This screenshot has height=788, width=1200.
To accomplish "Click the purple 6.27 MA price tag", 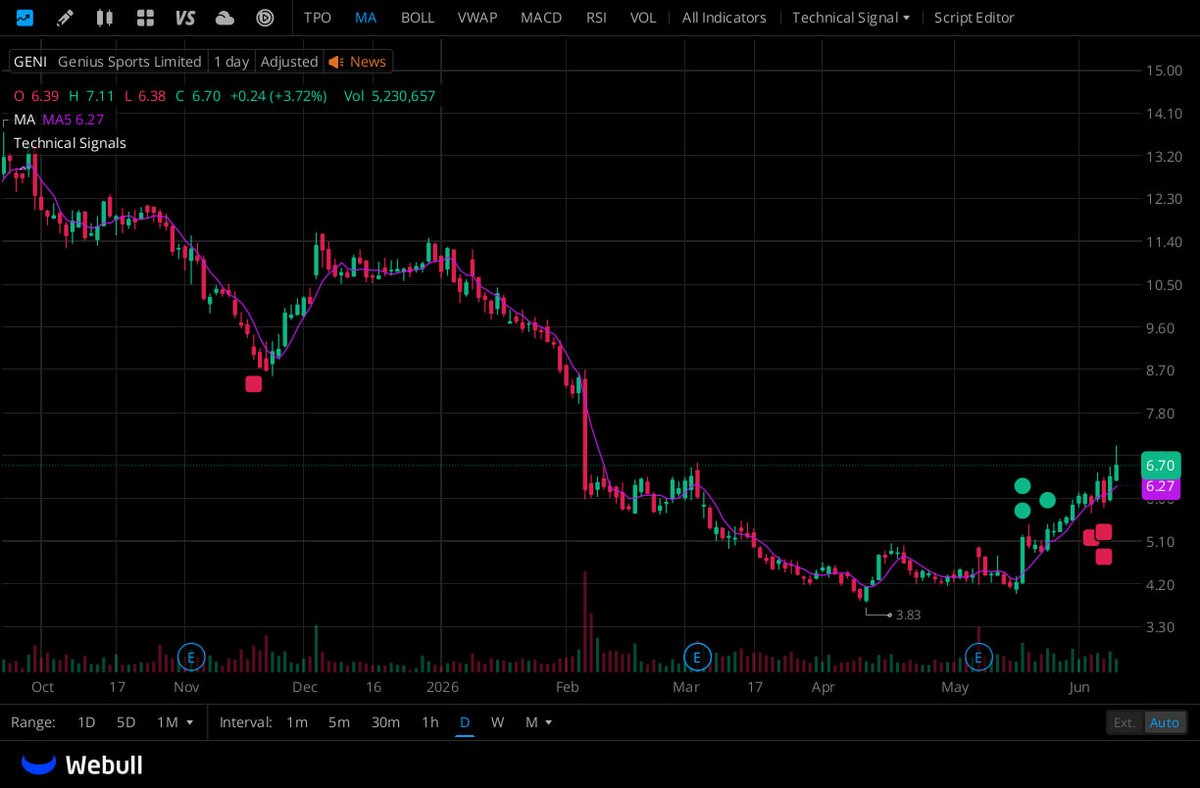I will tap(1160, 487).
